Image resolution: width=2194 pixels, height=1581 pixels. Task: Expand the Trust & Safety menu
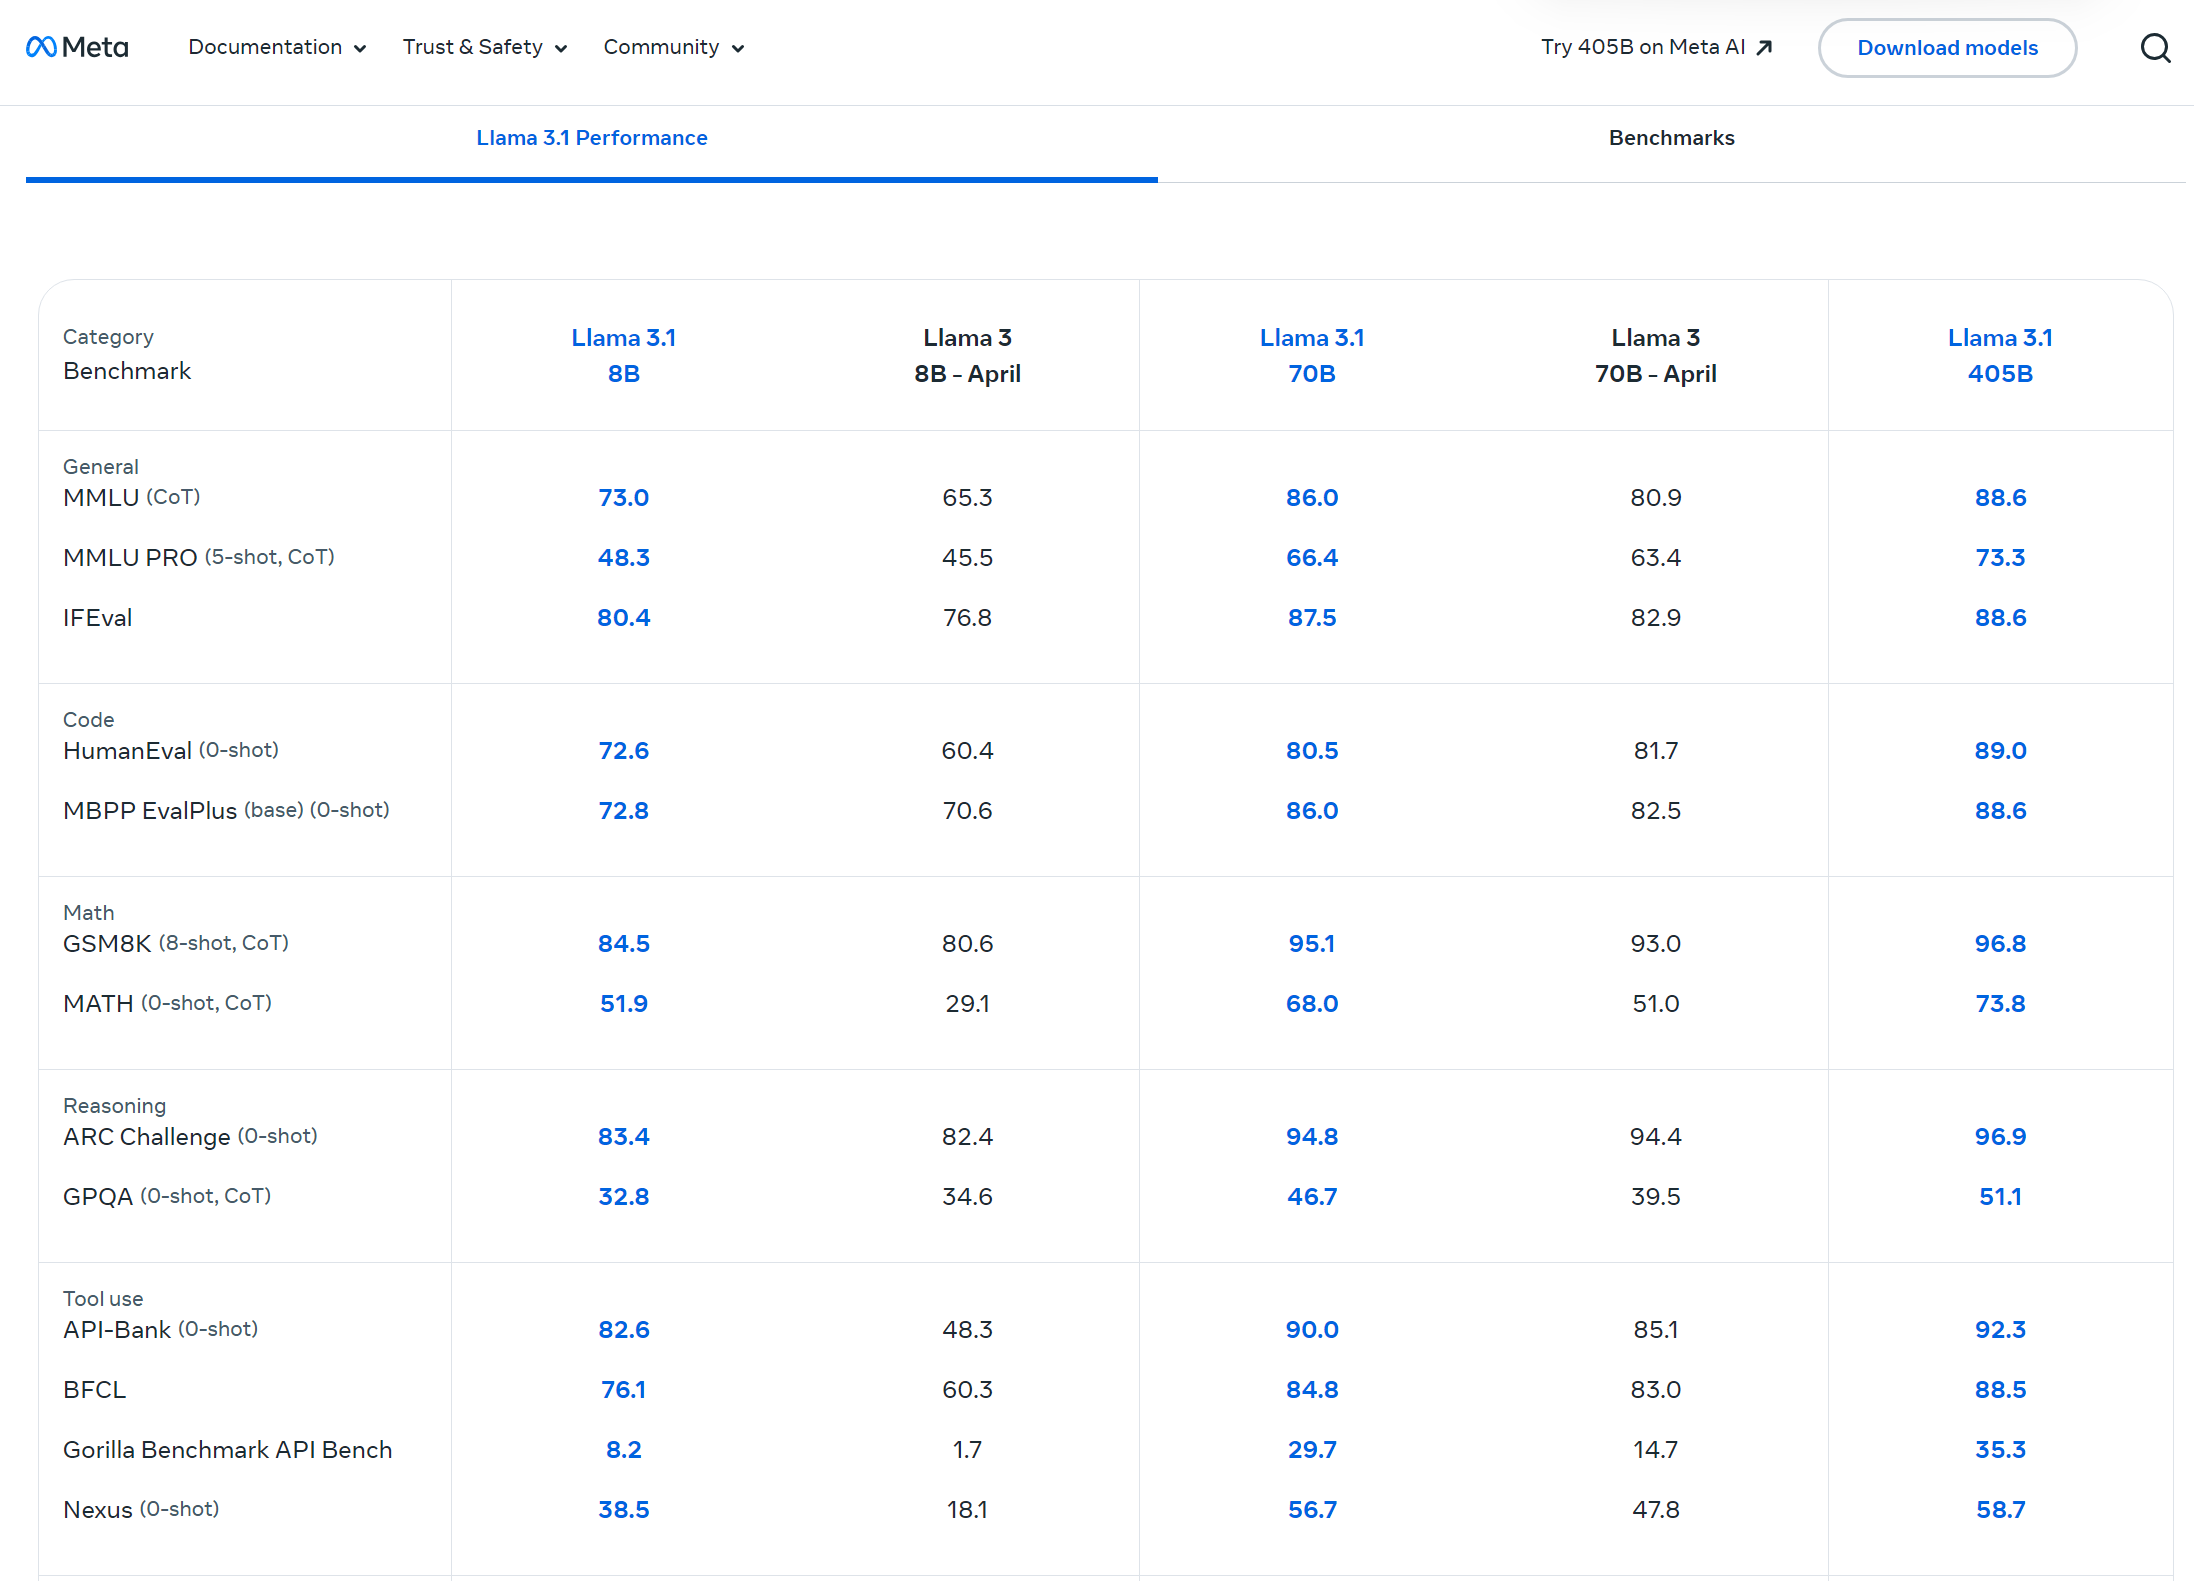click(x=485, y=47)
